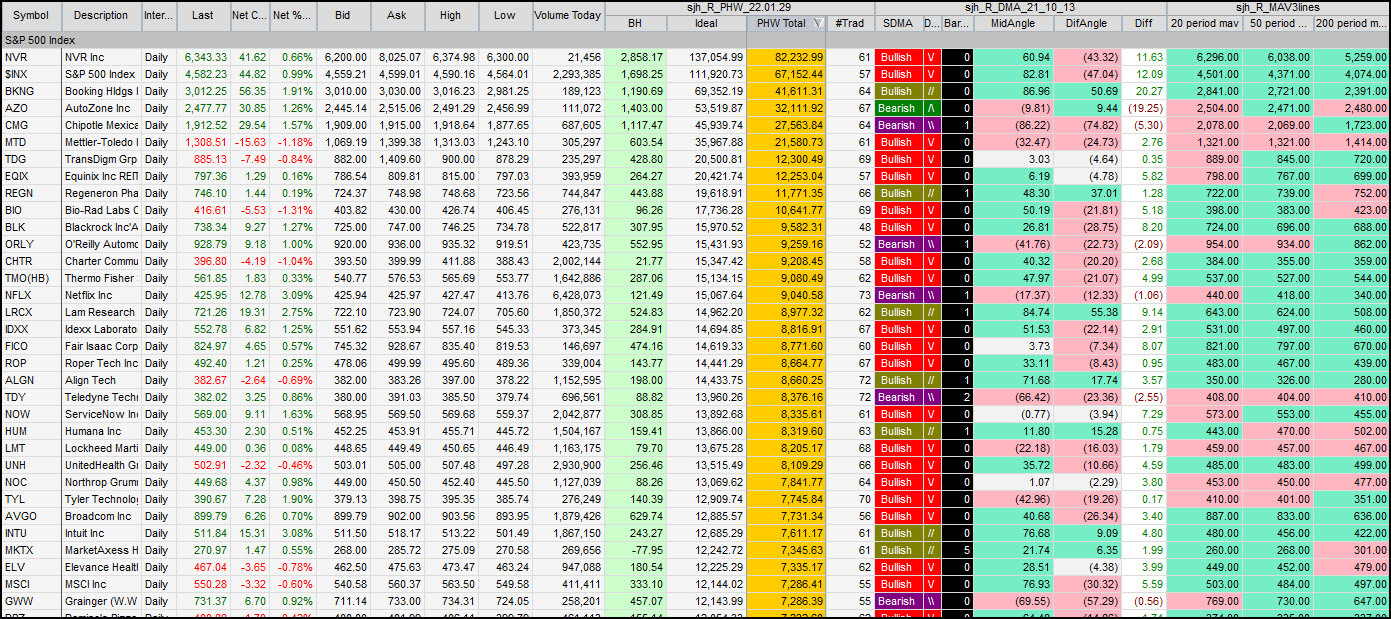This screenshot has width=1391, height=619.
Task: Click the Ideal value 137,054.99
Action: pos(706,57)
